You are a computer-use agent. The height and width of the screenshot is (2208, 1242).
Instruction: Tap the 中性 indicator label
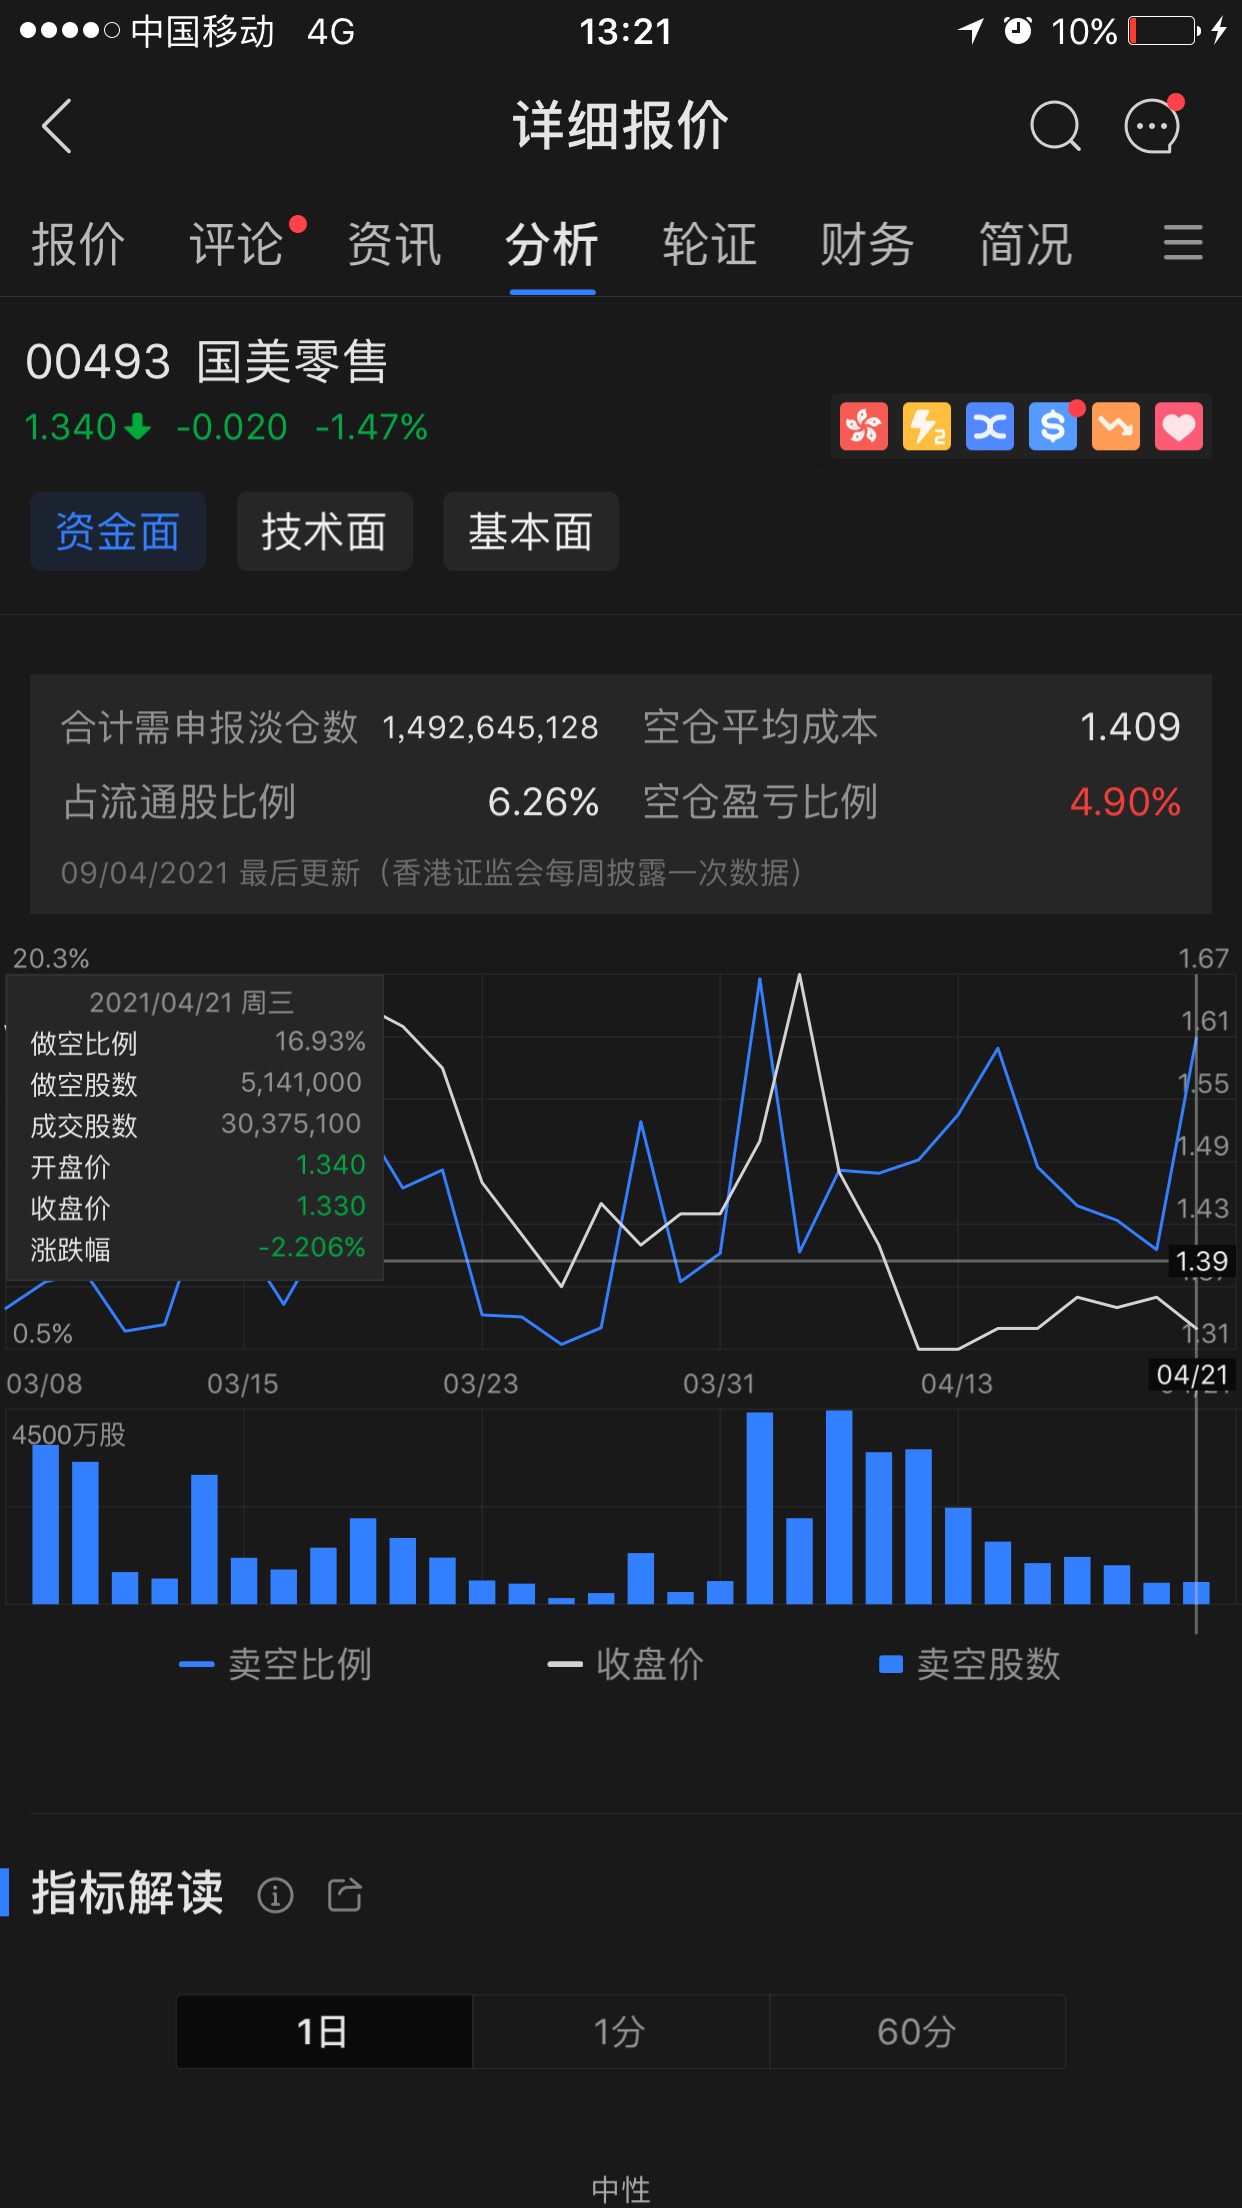(621, 2190)
